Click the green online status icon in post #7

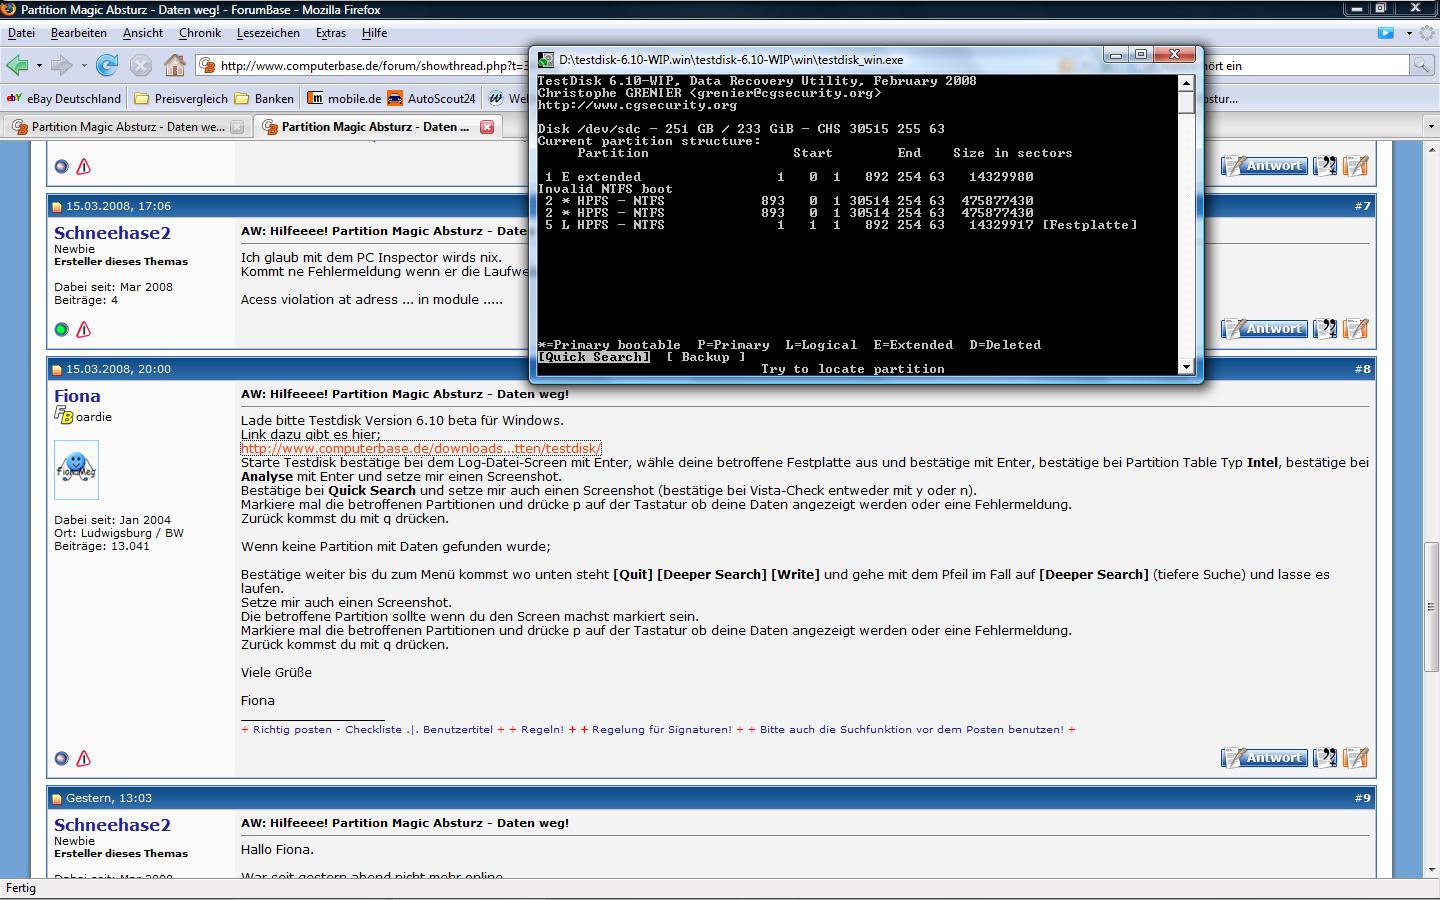(x=61, y=329)
